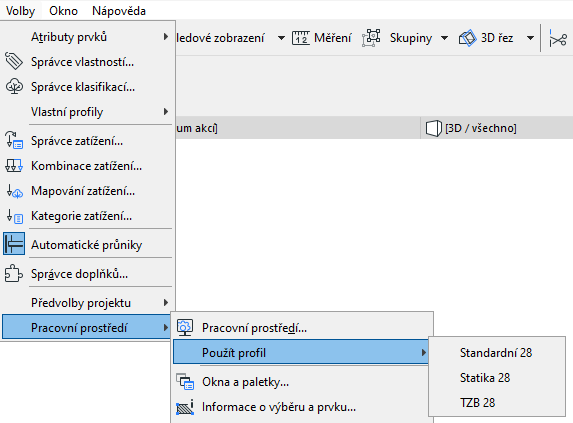Open the 3D řez dropdown arrow
Viewport: 573px width, 423px height.
pyautogui.click(x=530, y=38)
